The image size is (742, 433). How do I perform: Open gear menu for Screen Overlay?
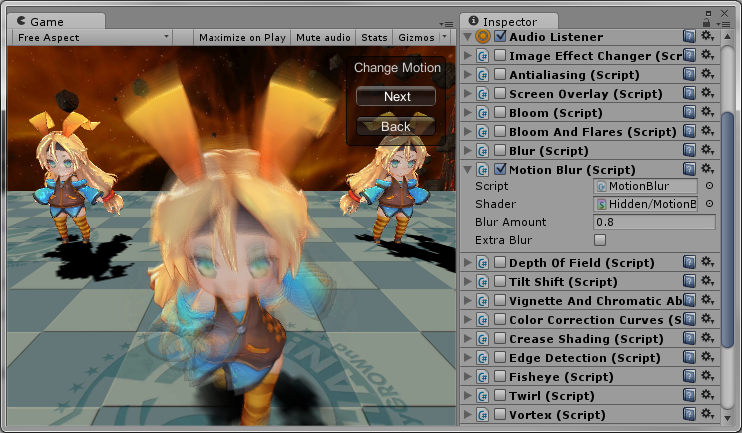pyautogui.click(x=707, y=93)
